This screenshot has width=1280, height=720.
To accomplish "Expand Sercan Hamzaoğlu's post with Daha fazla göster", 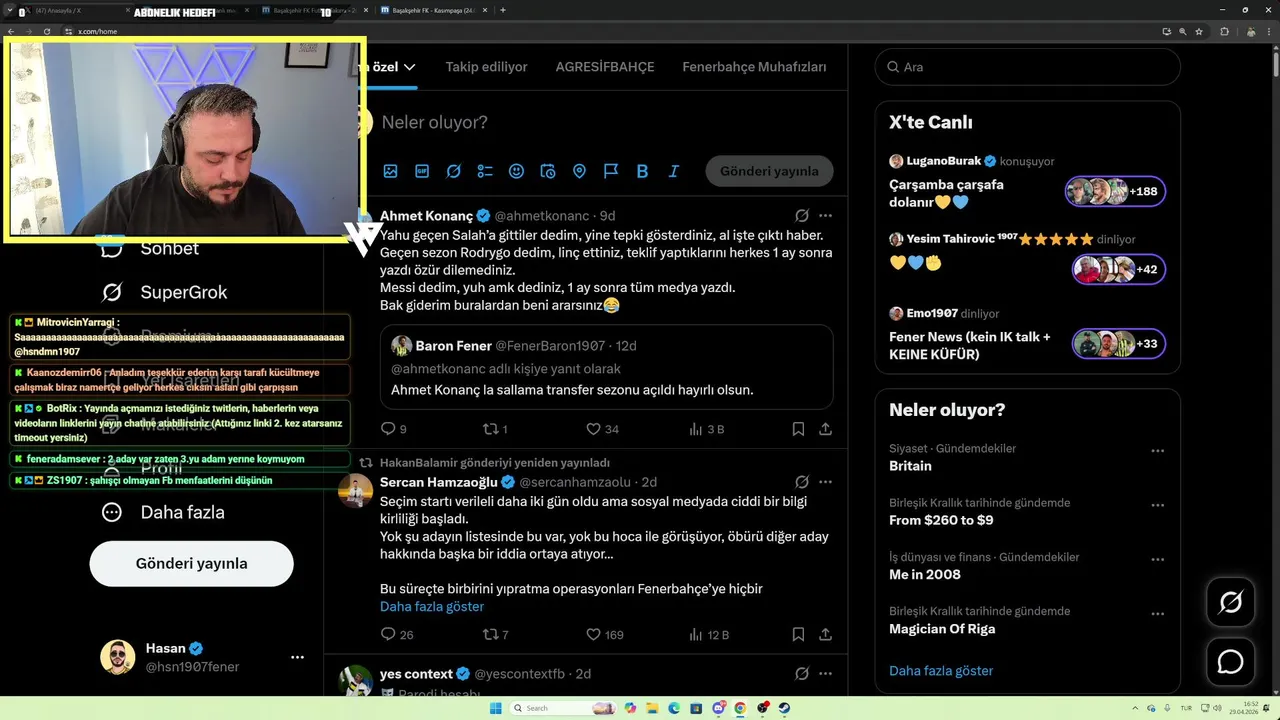I will pyautogui.click(x=432, y=606).
